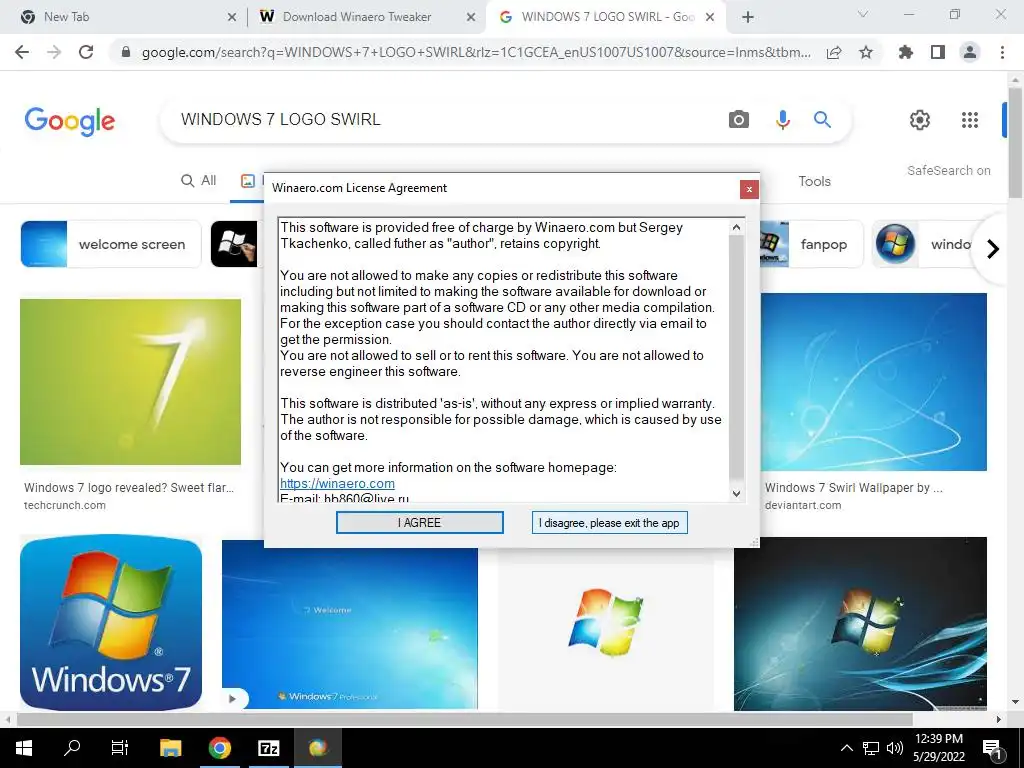
Task: Click the horizontal page scrollbar
Action: point(464,720)
